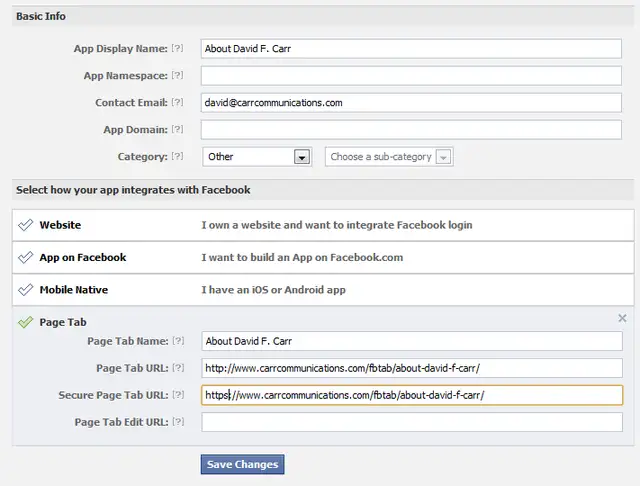Click the empty App Domain field
The width and height of the screenshot is (640, 486).
[x=411, y=130]
